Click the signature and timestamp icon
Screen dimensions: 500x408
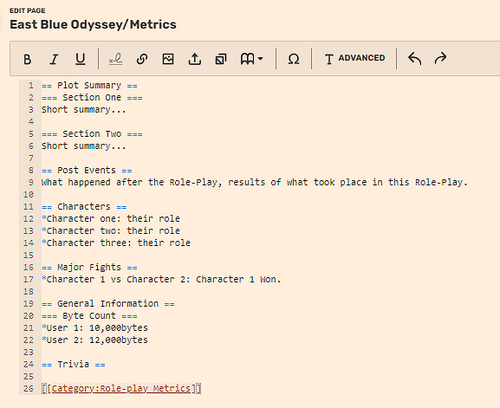click(x=116, y=59)
